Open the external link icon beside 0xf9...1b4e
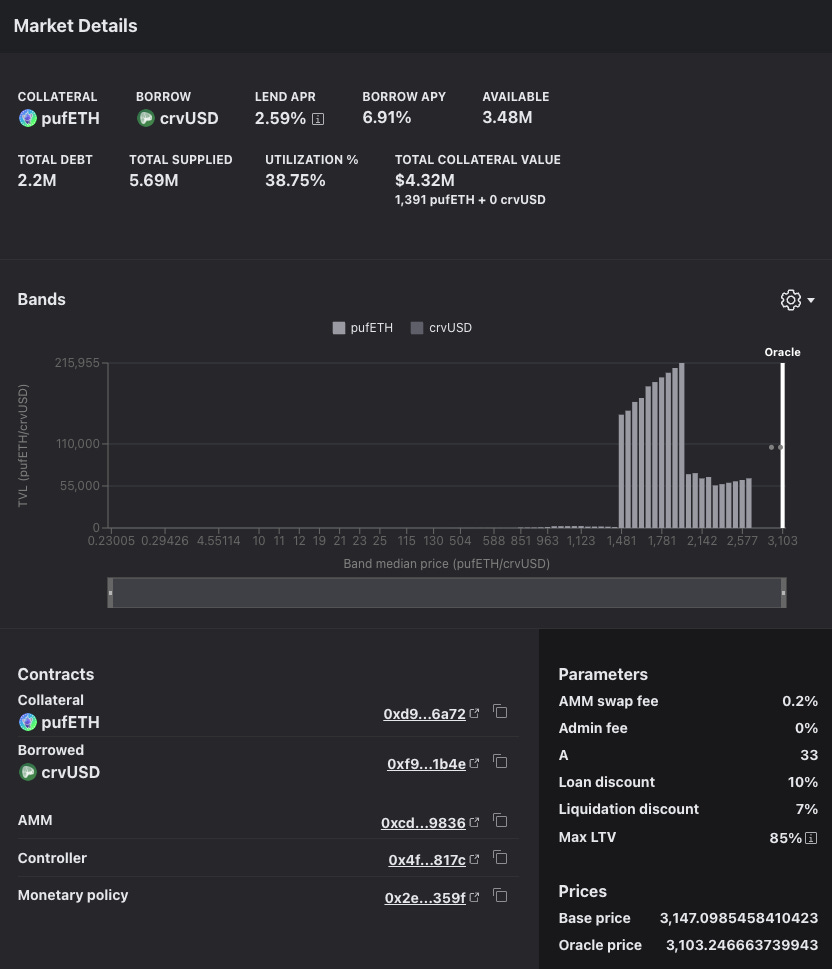Screen dimensions: 832x969 [x=474, y=763]
